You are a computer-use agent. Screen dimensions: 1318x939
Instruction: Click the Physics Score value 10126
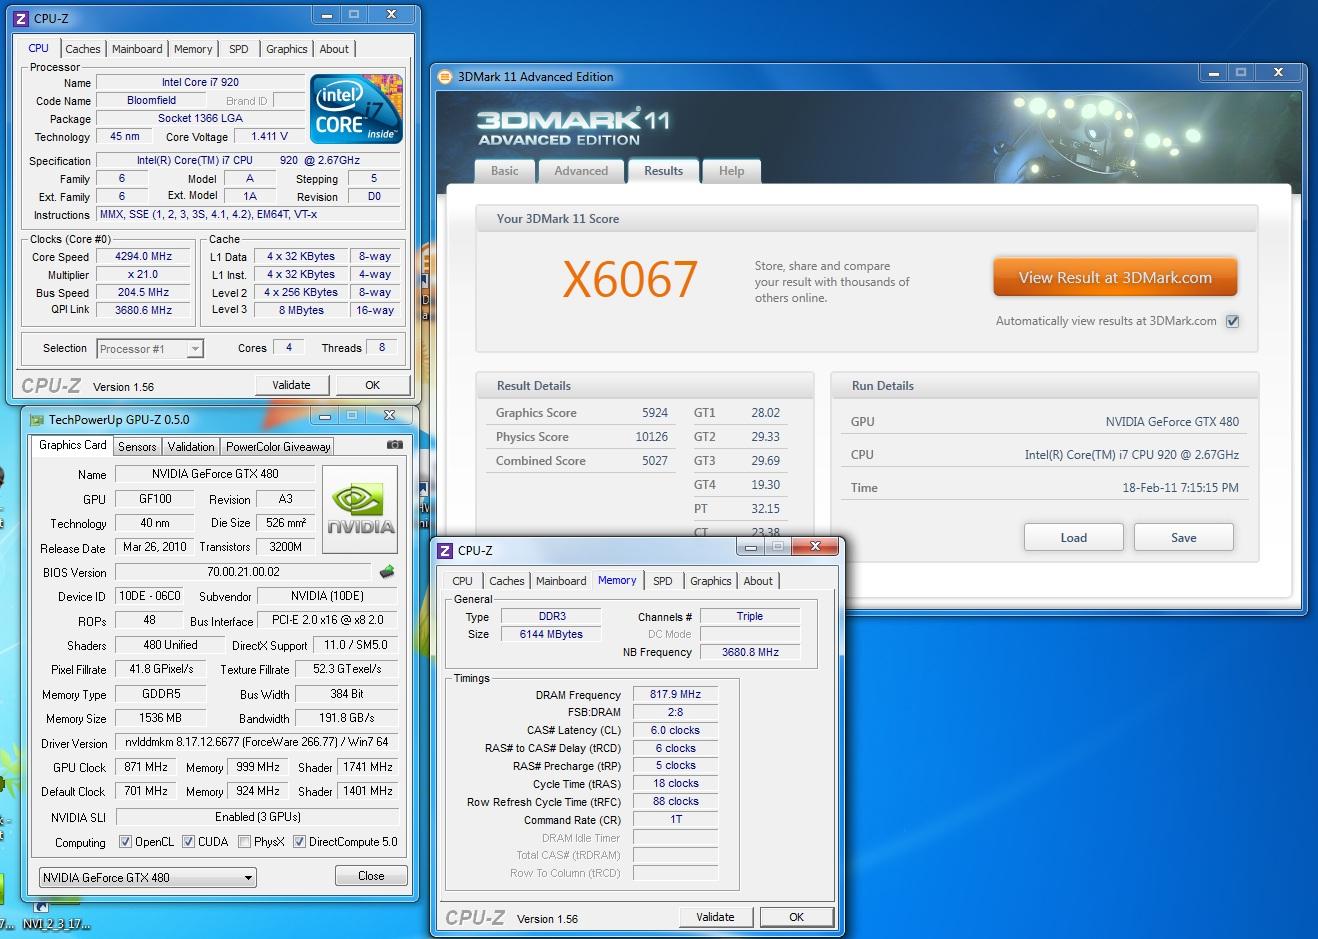(651, 437)
